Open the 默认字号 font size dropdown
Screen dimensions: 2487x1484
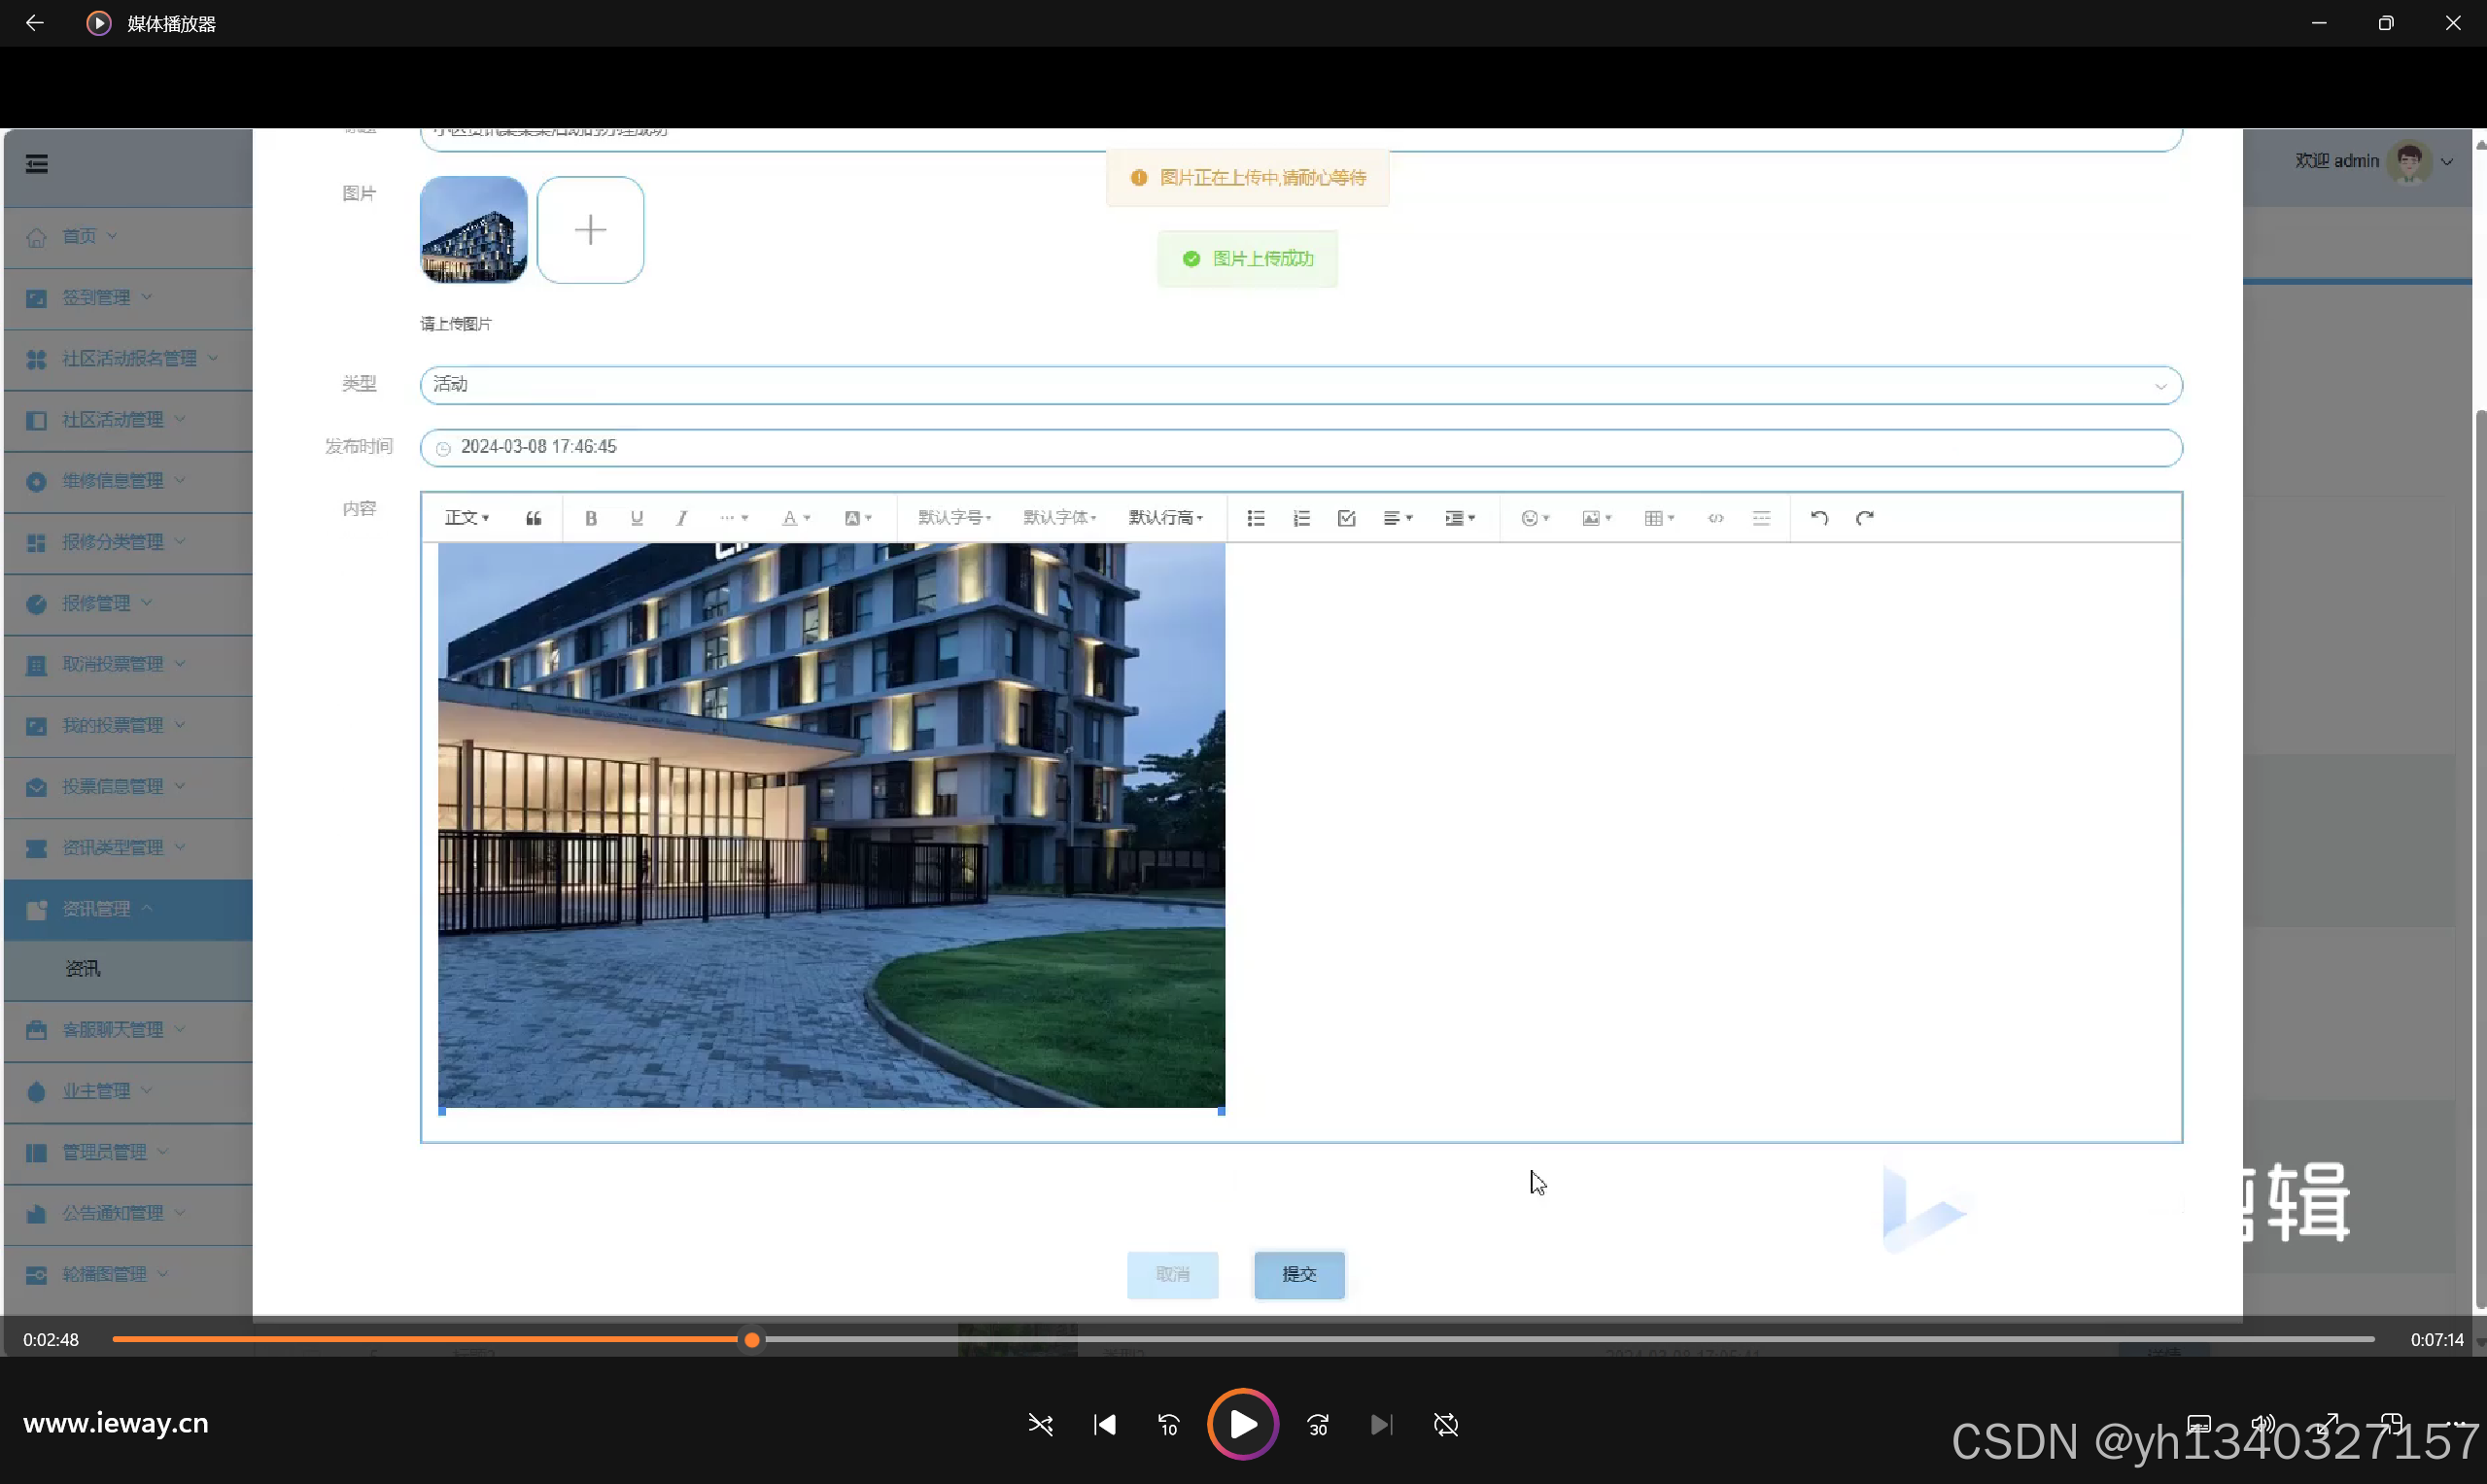(954, 518)
